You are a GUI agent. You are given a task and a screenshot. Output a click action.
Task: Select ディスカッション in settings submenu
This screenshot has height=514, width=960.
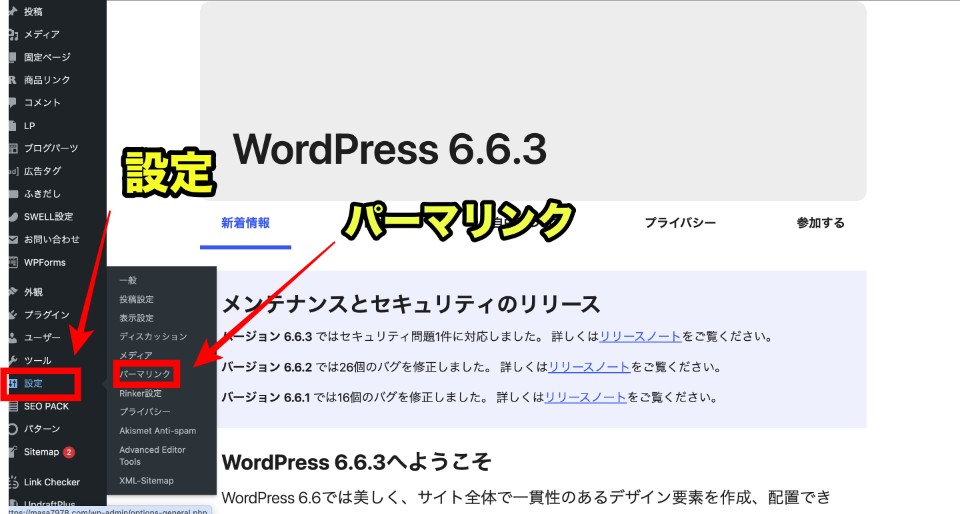click(x=153, y=337)
